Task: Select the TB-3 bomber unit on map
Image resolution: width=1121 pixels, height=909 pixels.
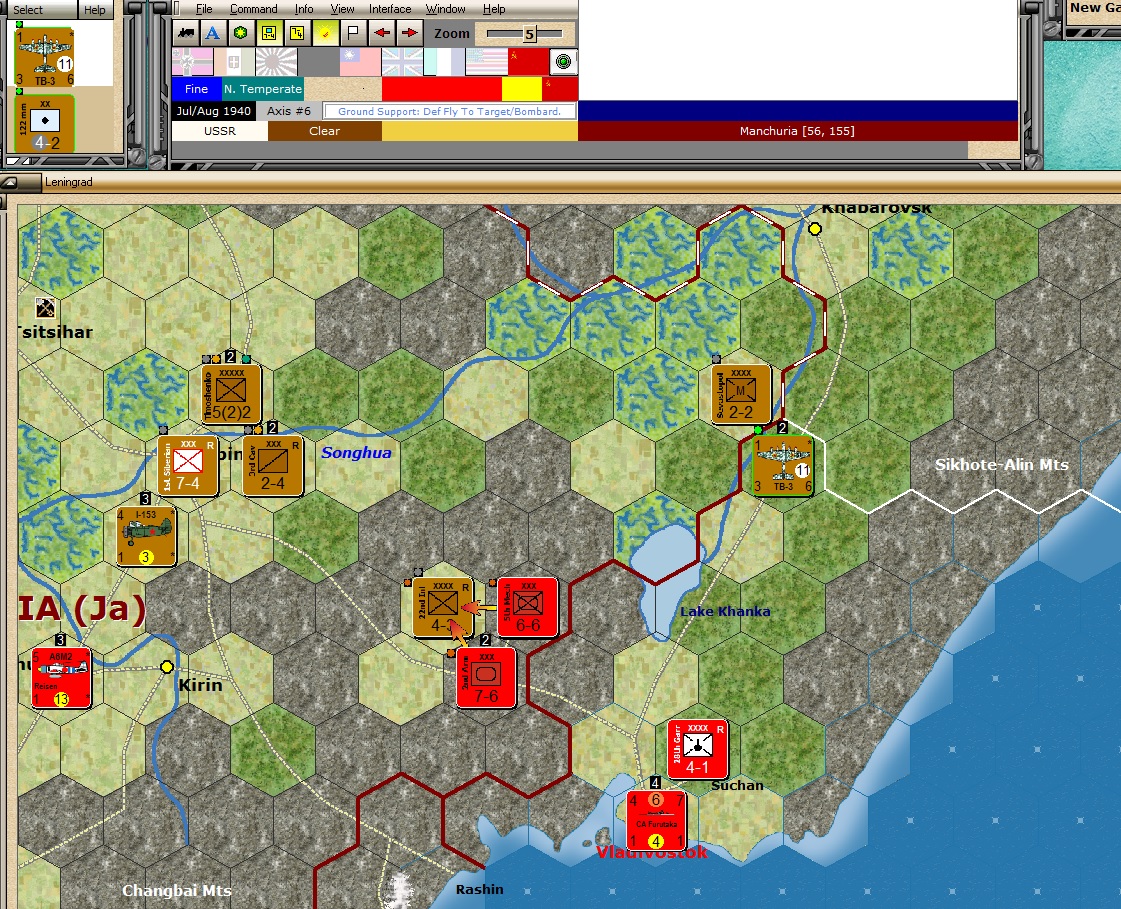Action: (x=783, y=466)
